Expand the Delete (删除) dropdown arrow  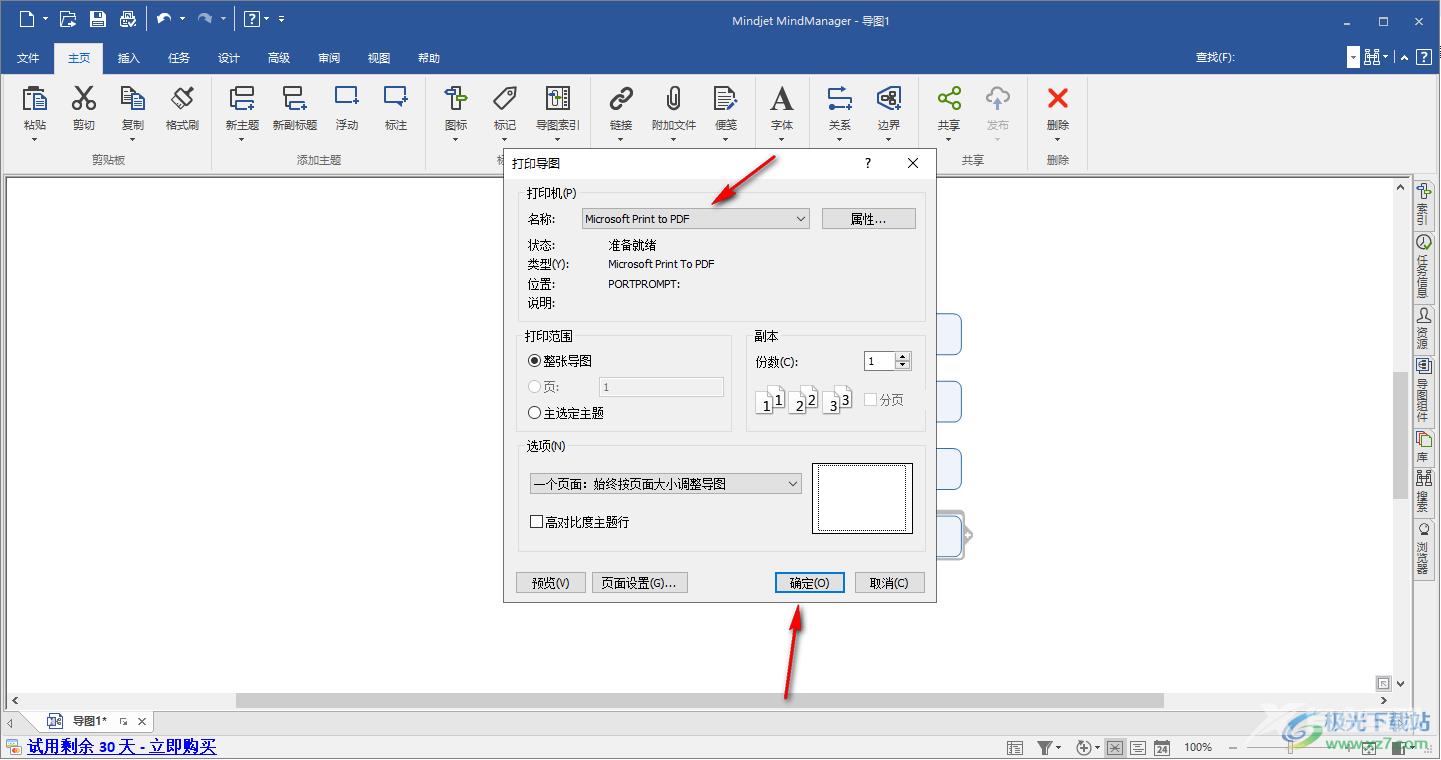(x=1058, y=140)
